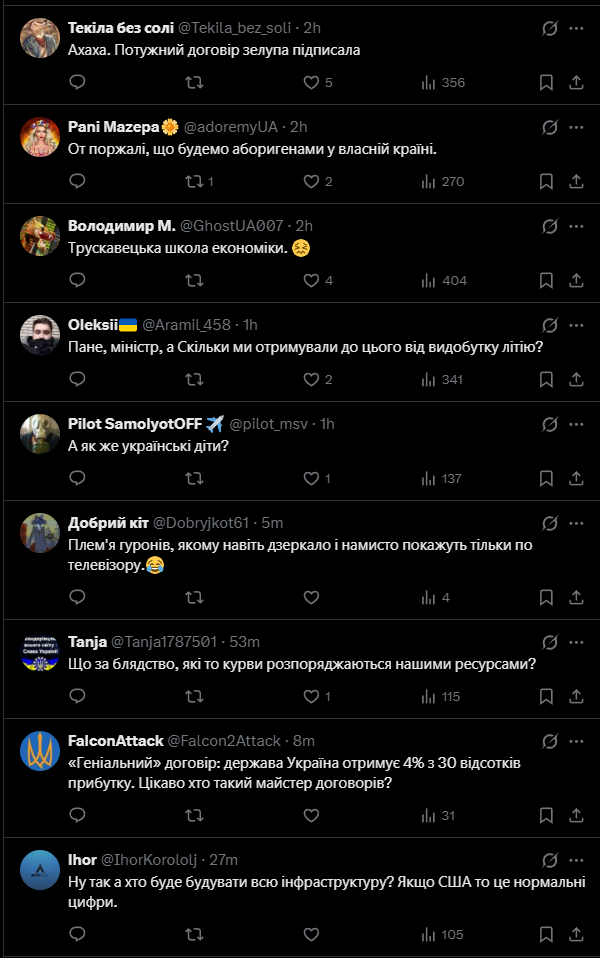Bookmark FalconAttack's tweet

(546, 815)
